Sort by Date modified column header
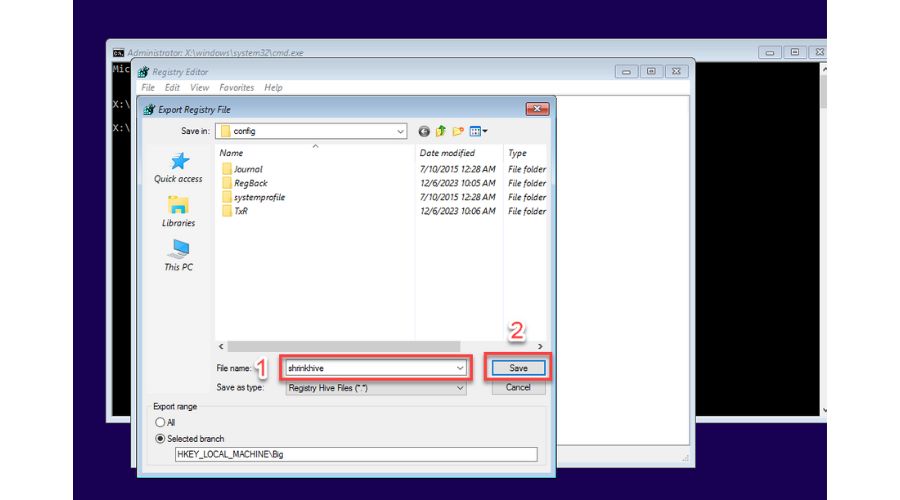This screenshot has height=500, width=900. [x=447, y=153]
